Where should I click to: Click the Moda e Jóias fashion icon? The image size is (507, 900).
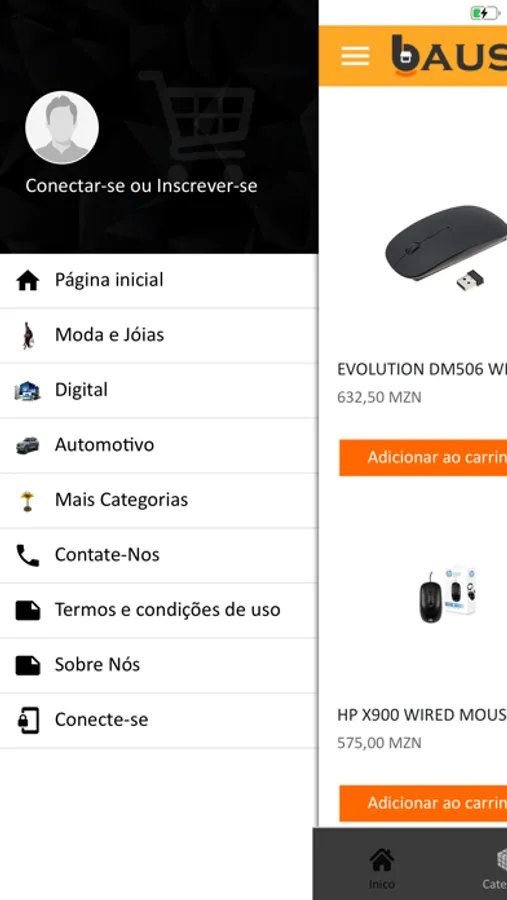(28, 336)
